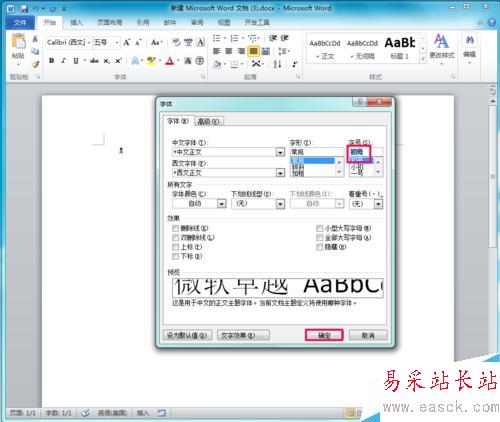Click the Subscript x₂ icon
The height and width of the screenshot is (422, 500).
(x=106, y=61)
